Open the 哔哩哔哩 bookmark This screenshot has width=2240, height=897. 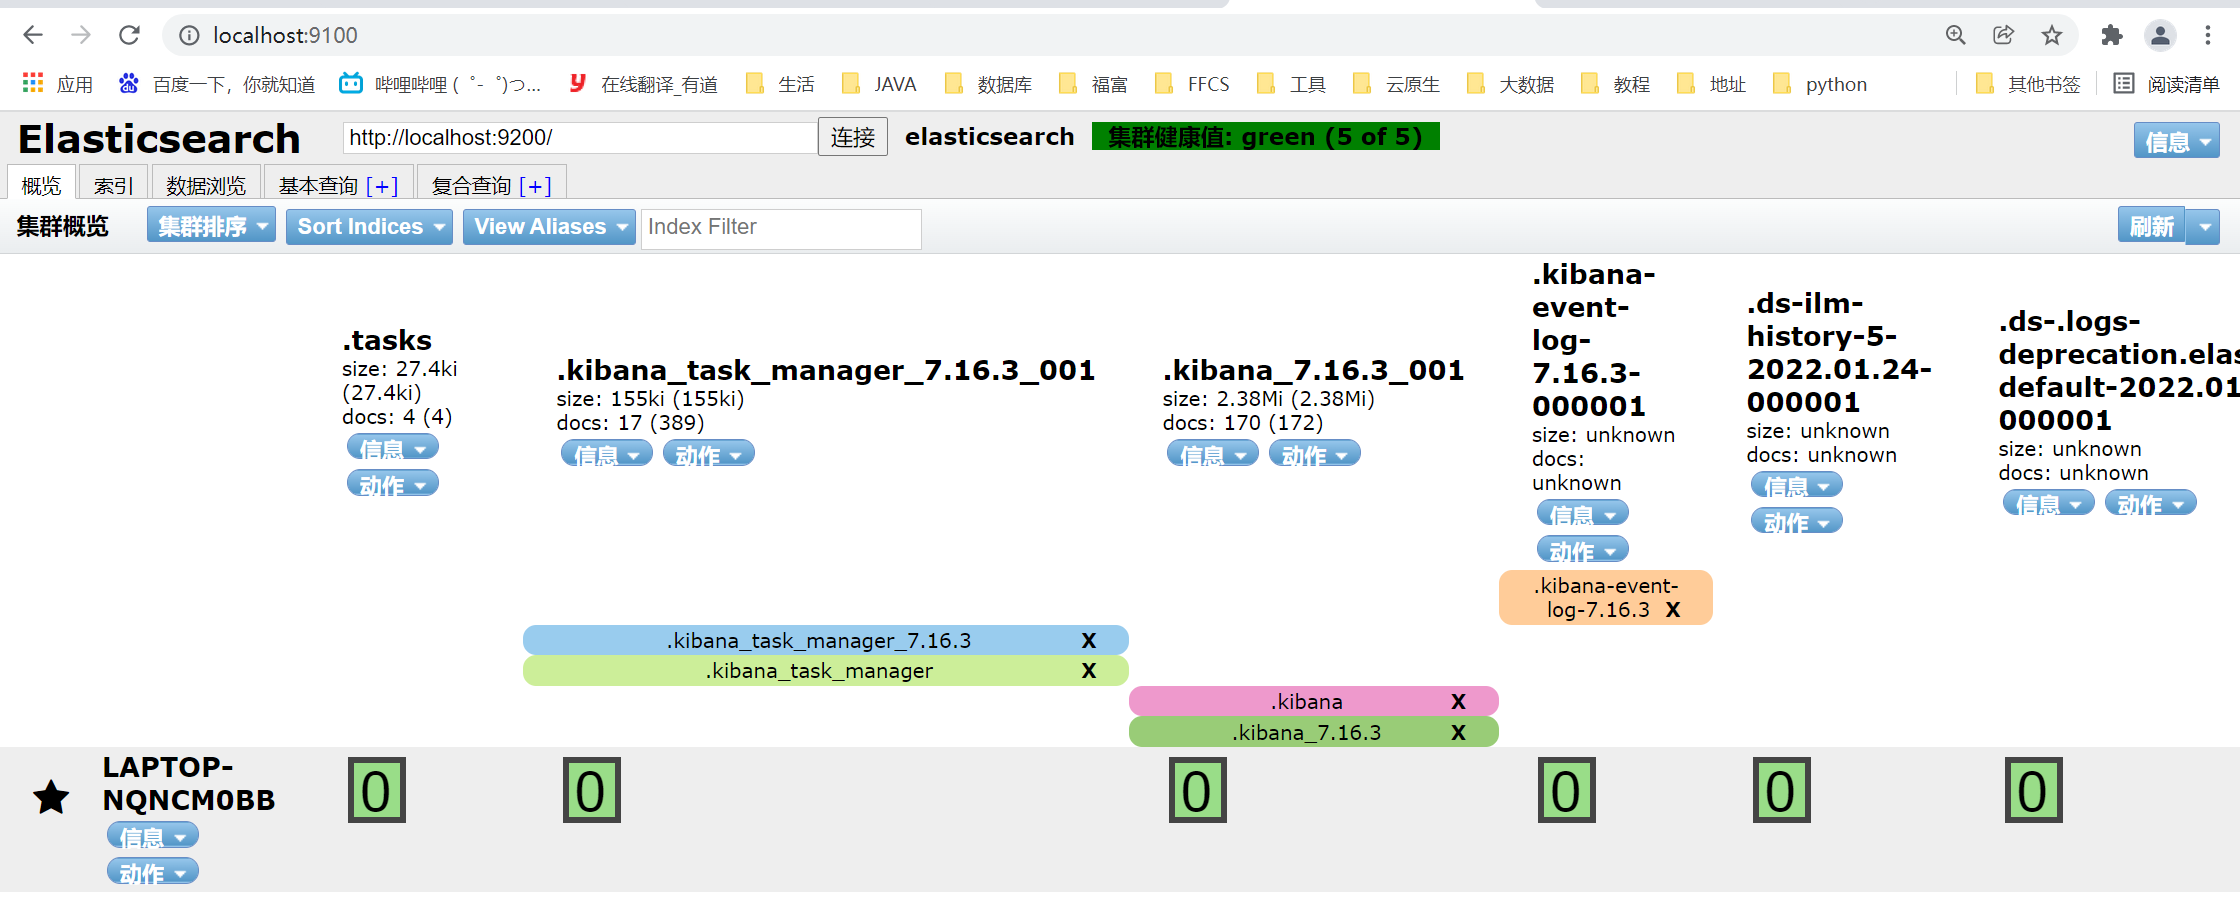440,84
